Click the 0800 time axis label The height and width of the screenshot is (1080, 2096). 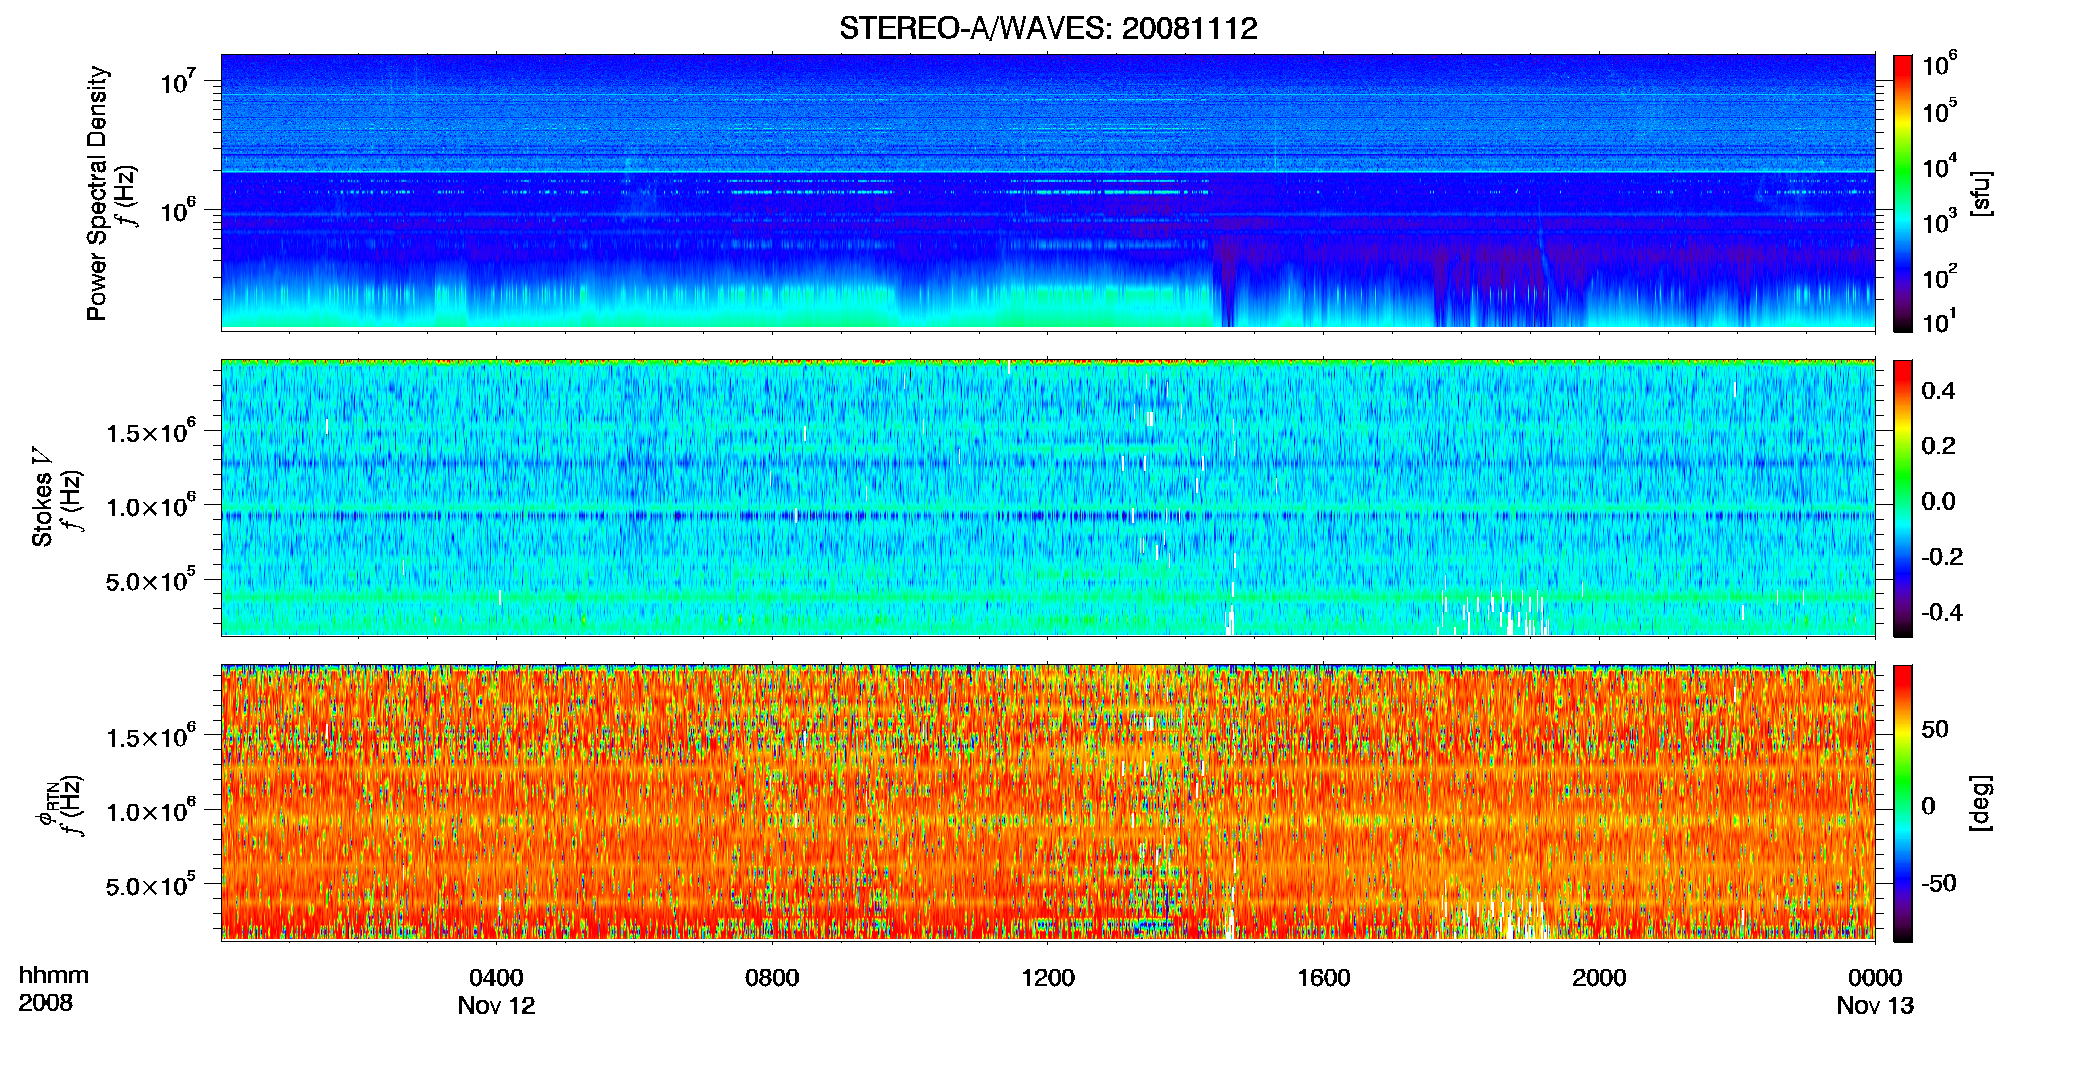(772, 978)
